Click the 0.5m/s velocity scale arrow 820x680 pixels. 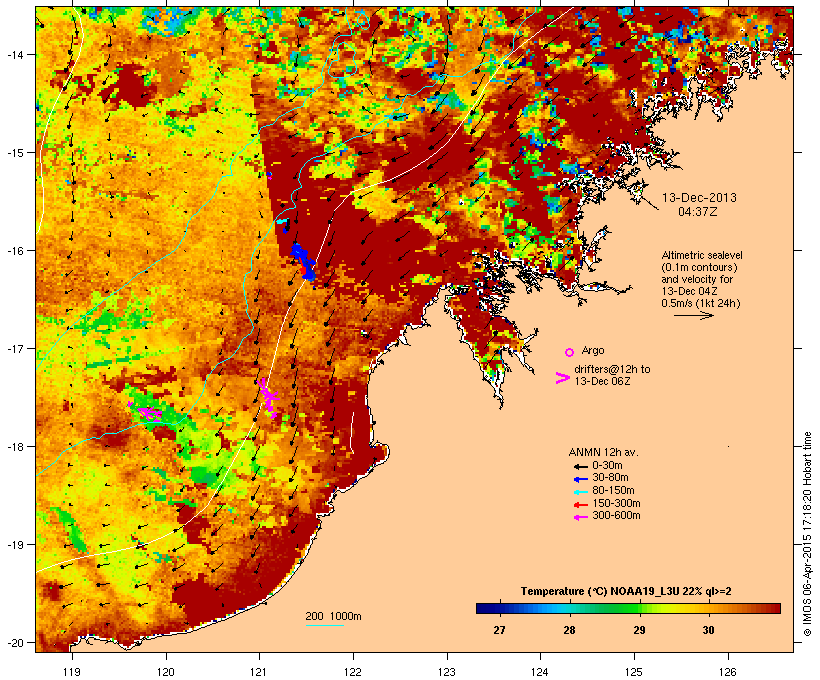pos(693,315)
